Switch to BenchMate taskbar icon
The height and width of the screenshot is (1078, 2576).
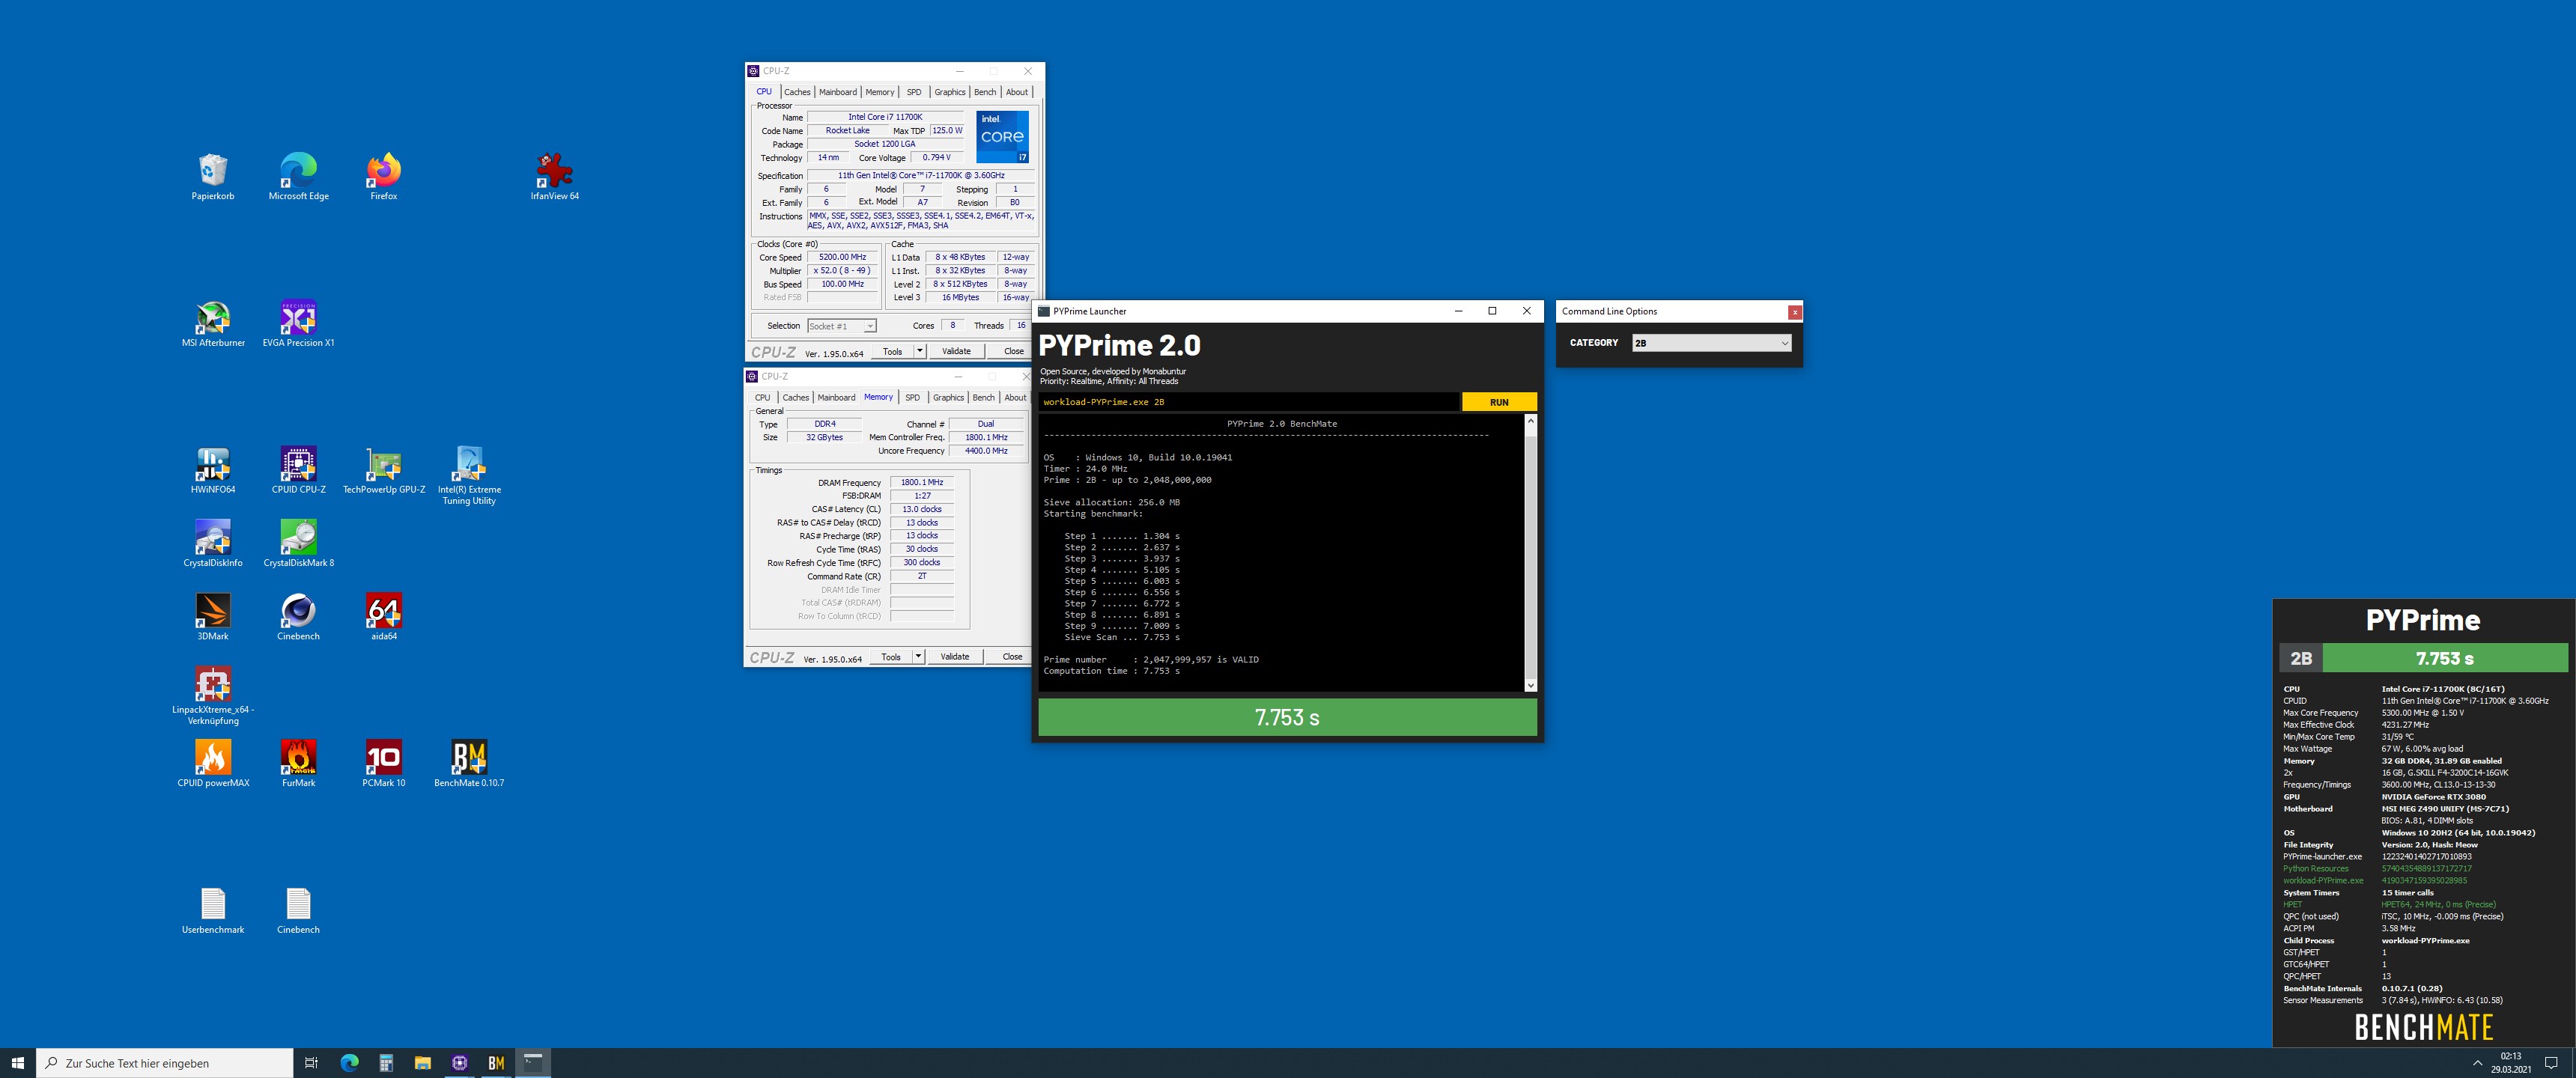(496, 1063)
